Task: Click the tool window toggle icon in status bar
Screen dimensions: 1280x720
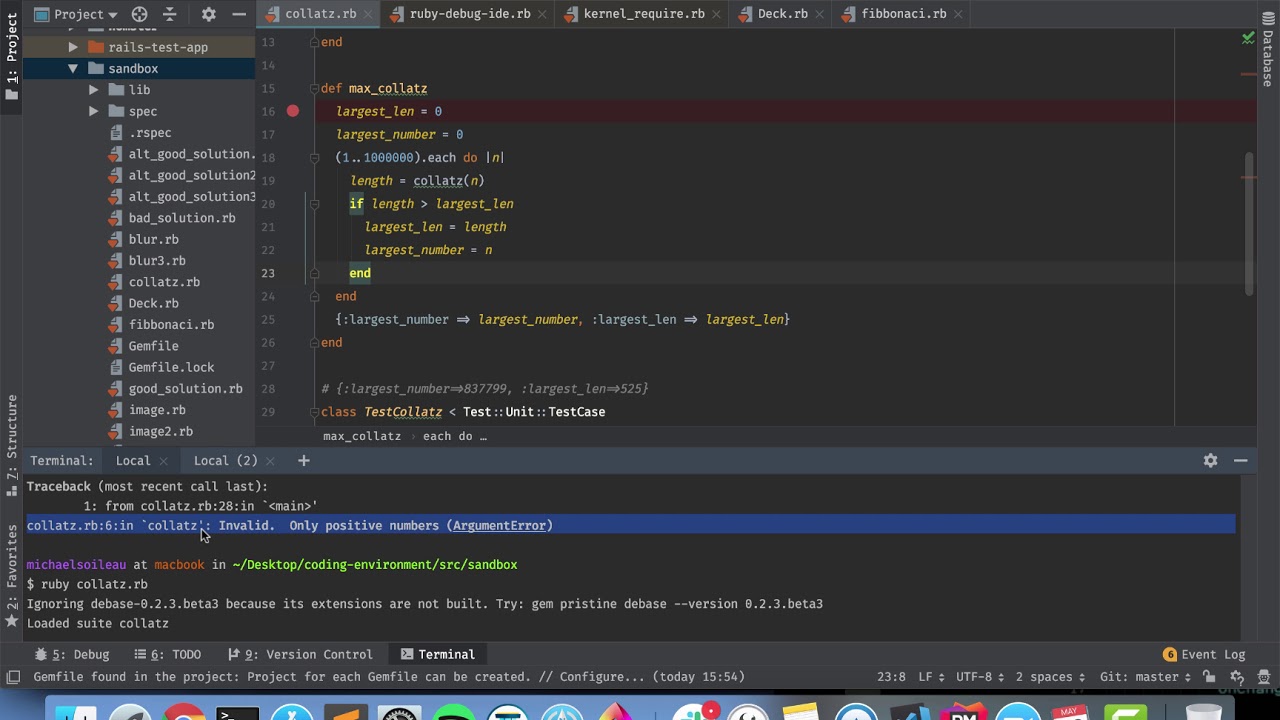Action: click(13, 677)
